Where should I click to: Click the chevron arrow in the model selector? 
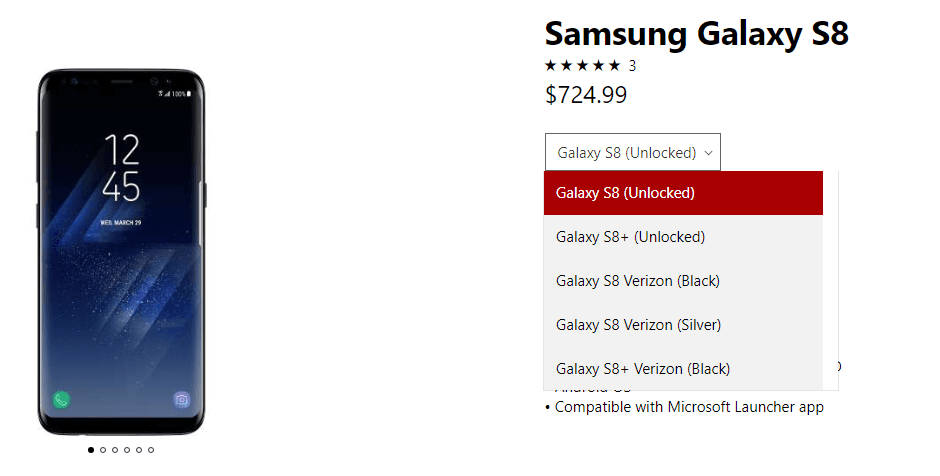click(708, 153)
